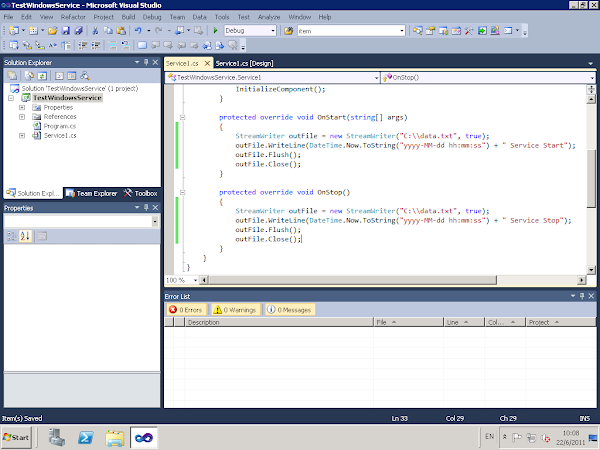The height and width of the screenshot is (450, 600).
Task: Sort Error List by Project column
Action: (x=561, y=322)
